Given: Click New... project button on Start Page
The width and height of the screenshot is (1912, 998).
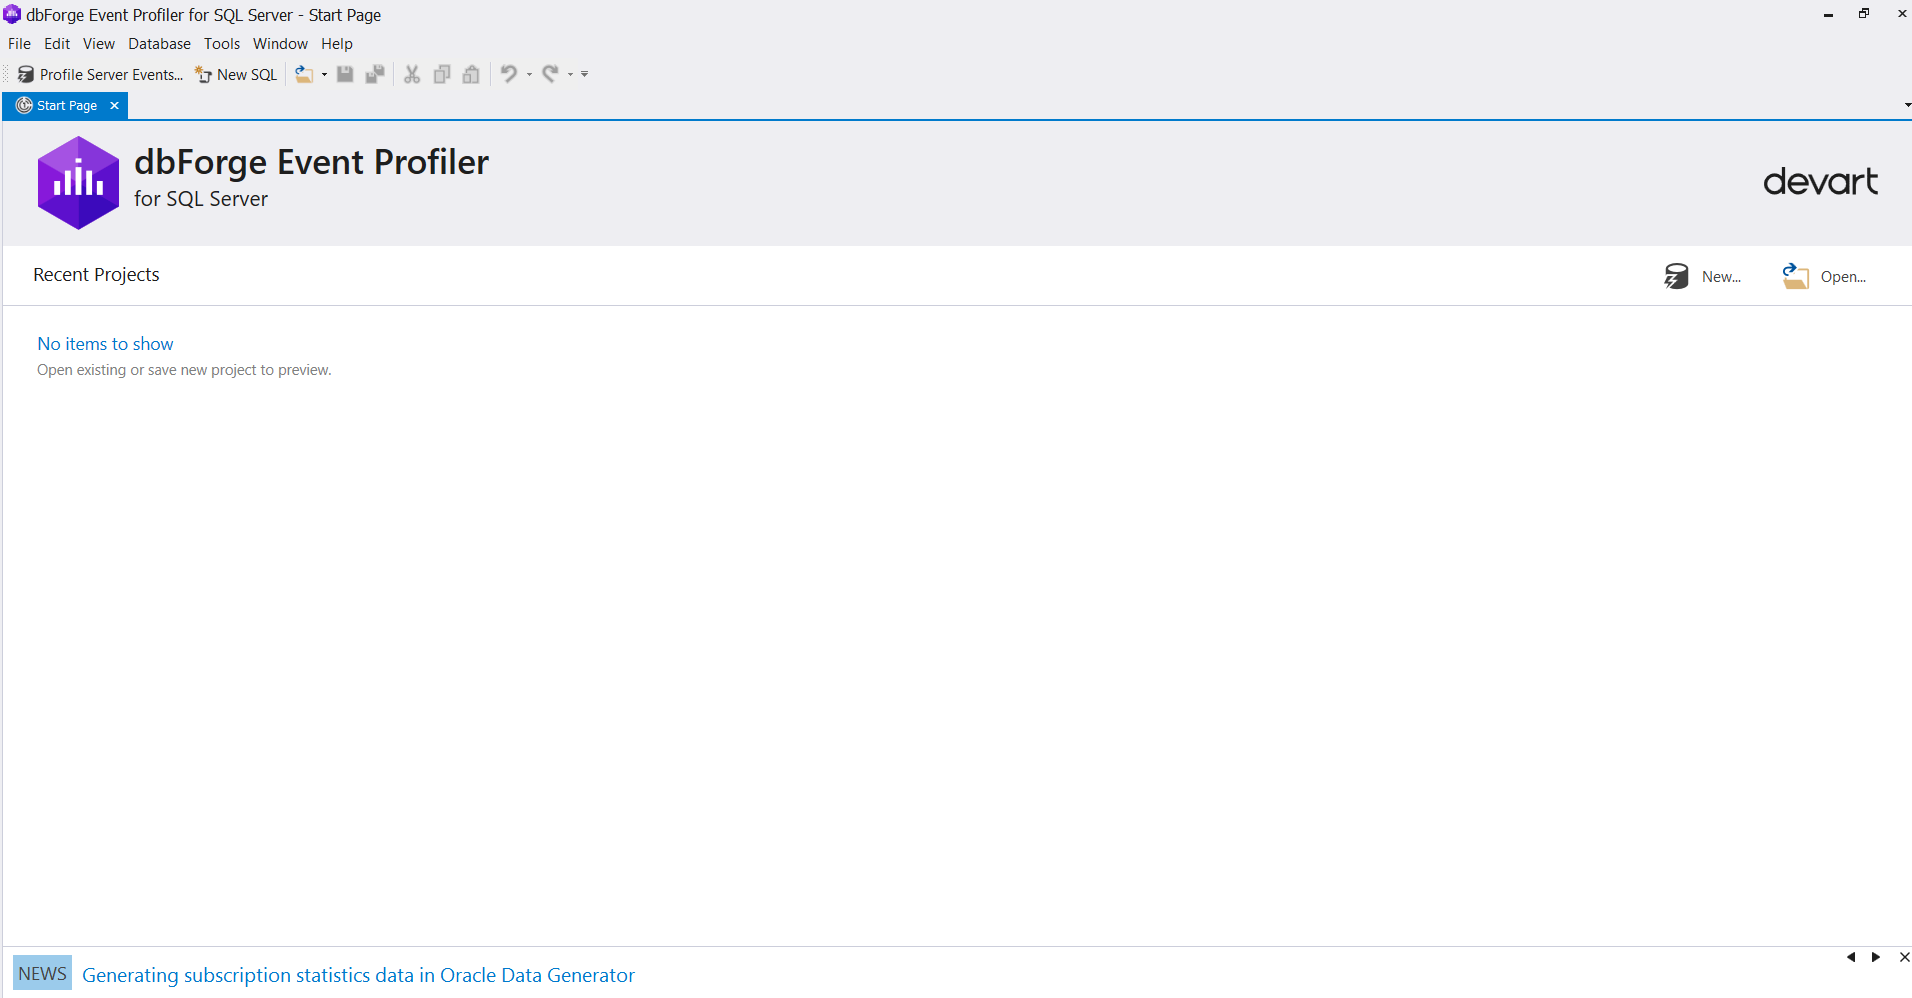Looking at the screenshot, I should pyautogui.click(x=1703, y=276).
